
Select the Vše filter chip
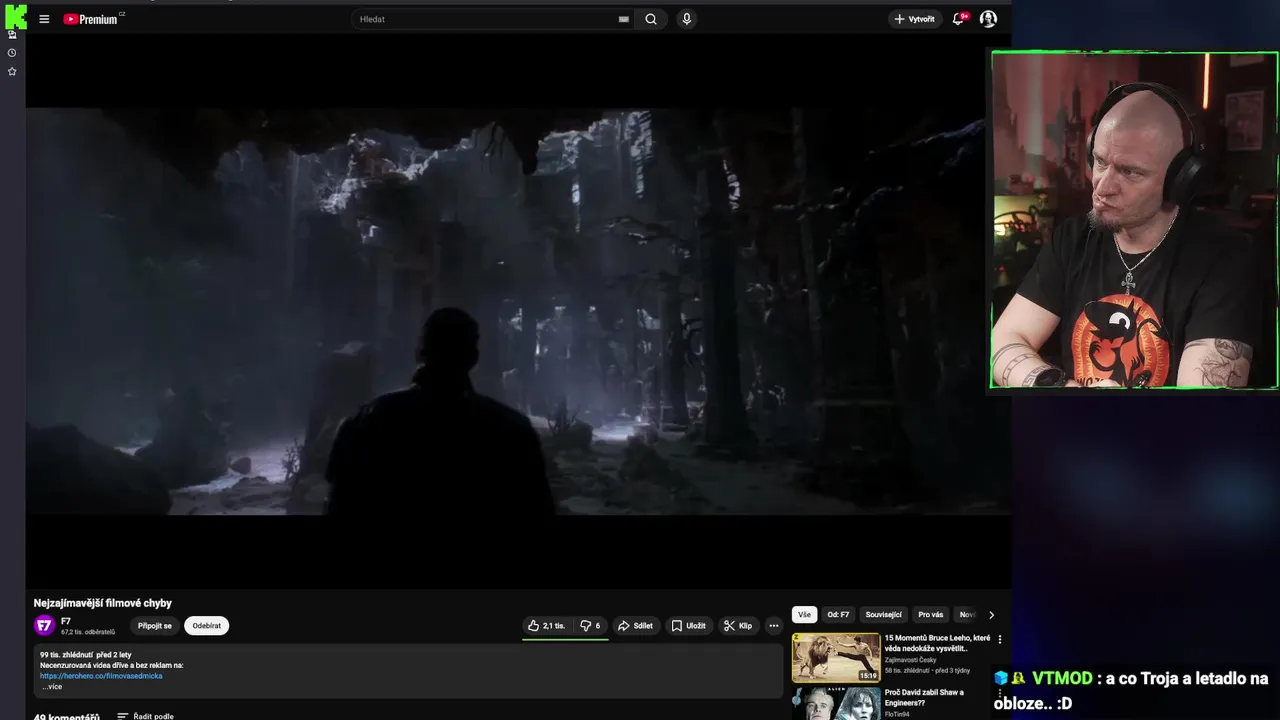(x=805, y=615)
